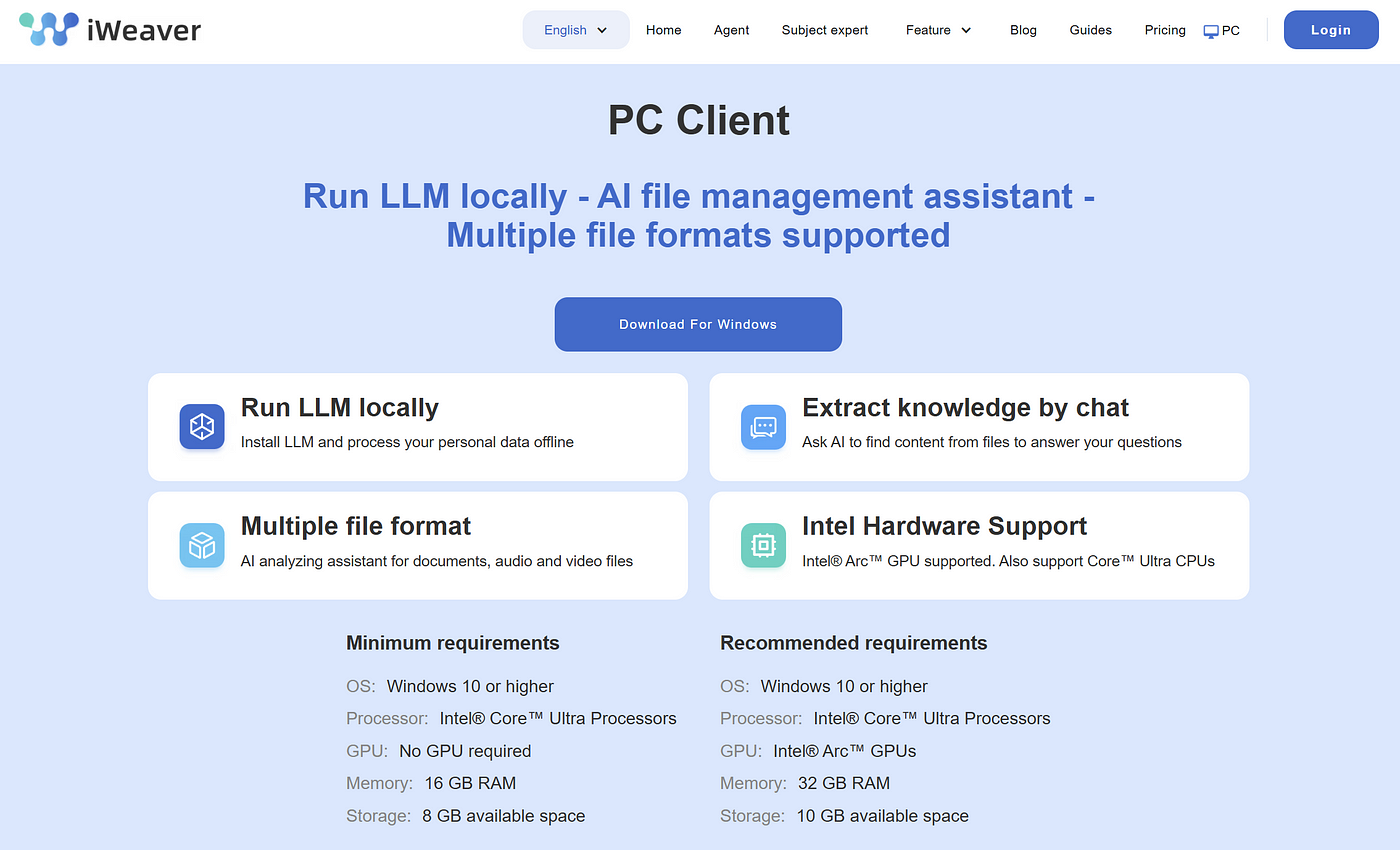The image size is (1400, 850).
Task: Click the Run LLM locally card title
Action: tap(340, 407)
